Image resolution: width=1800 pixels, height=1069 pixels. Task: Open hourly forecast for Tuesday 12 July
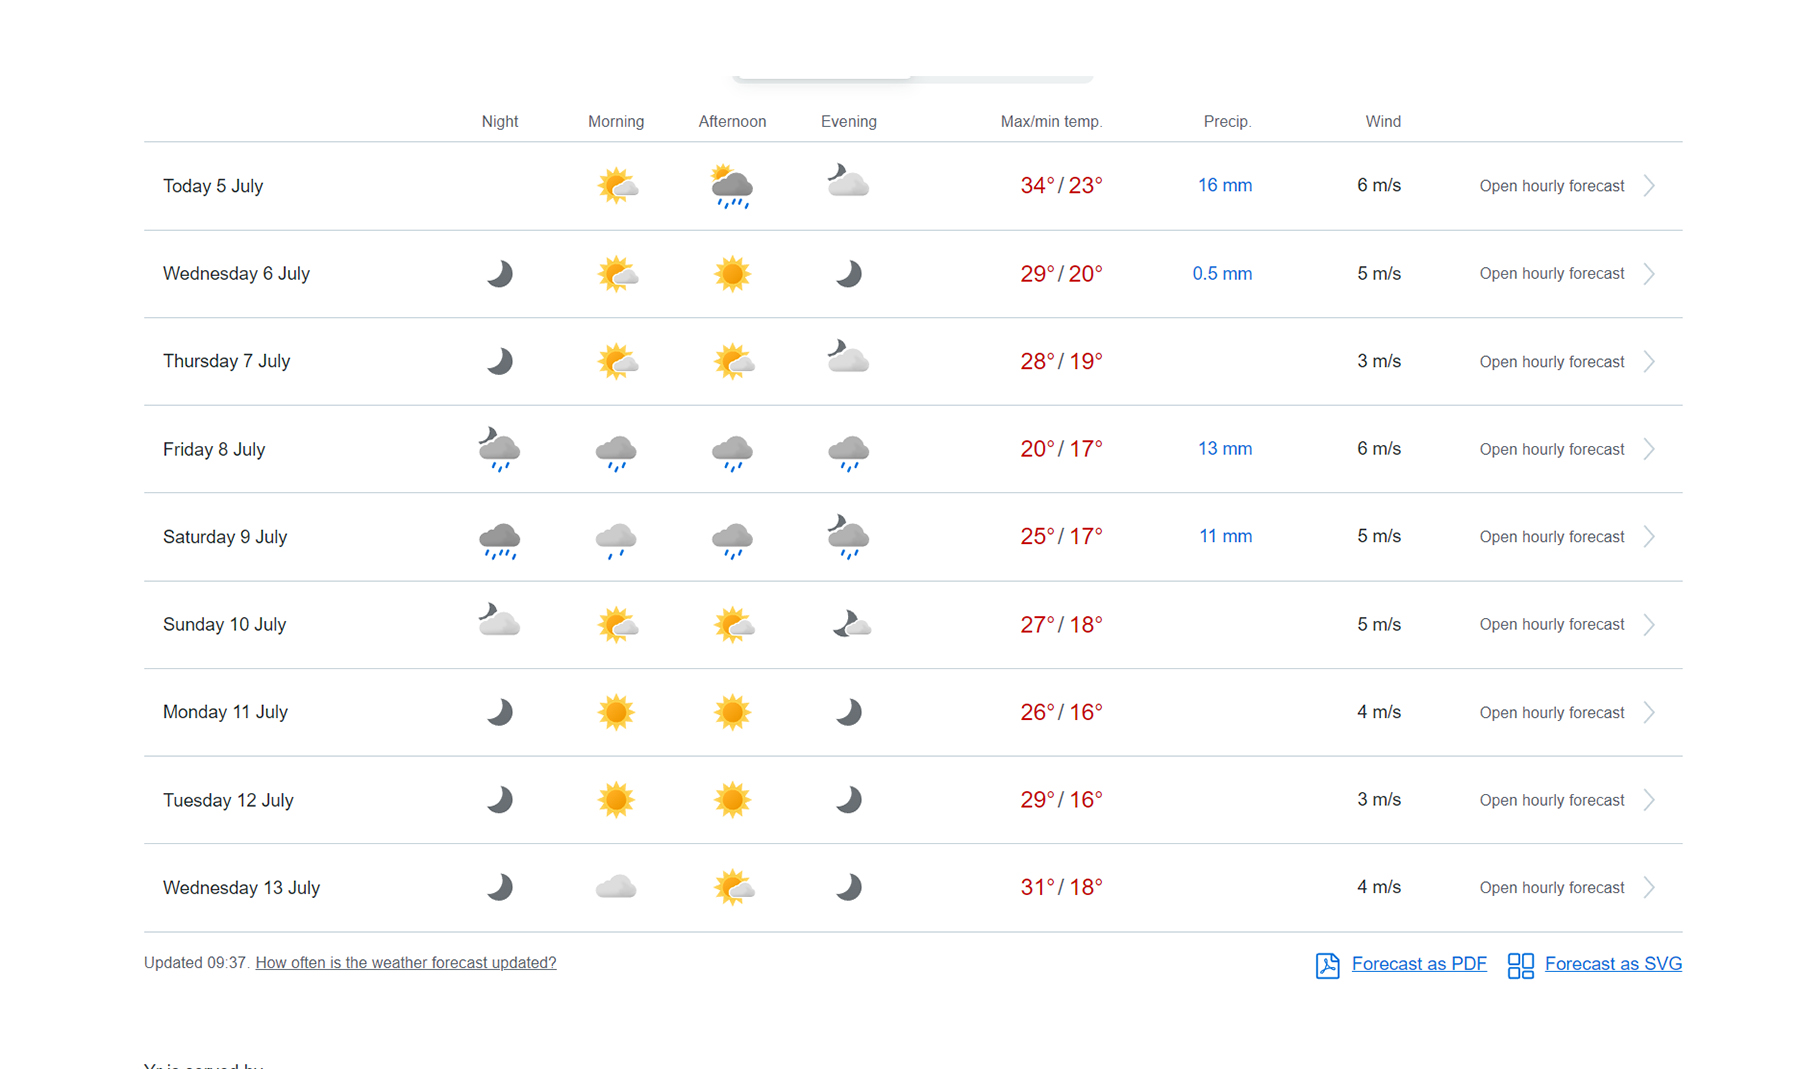click(1551, 800)
